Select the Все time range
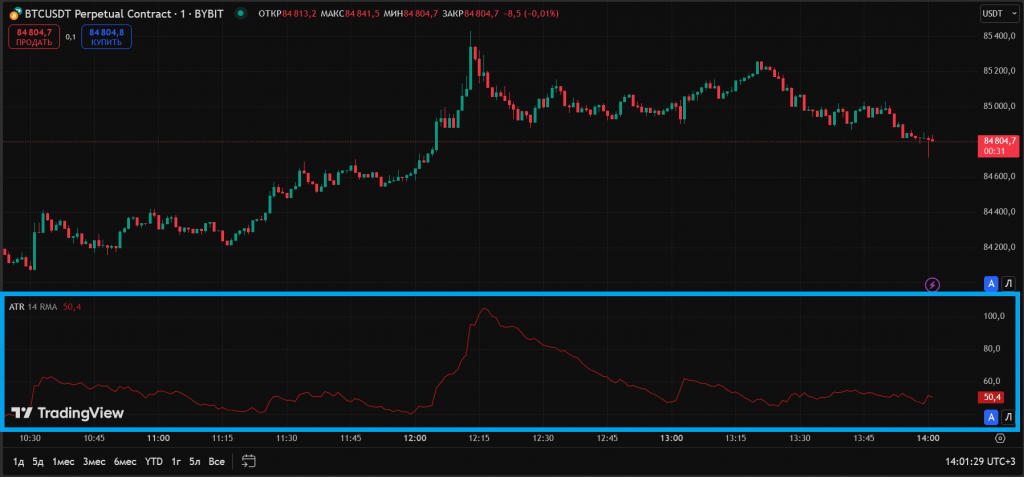This screenshot has height=477, width=1024. pyautogui.click(x=216, y=461)
